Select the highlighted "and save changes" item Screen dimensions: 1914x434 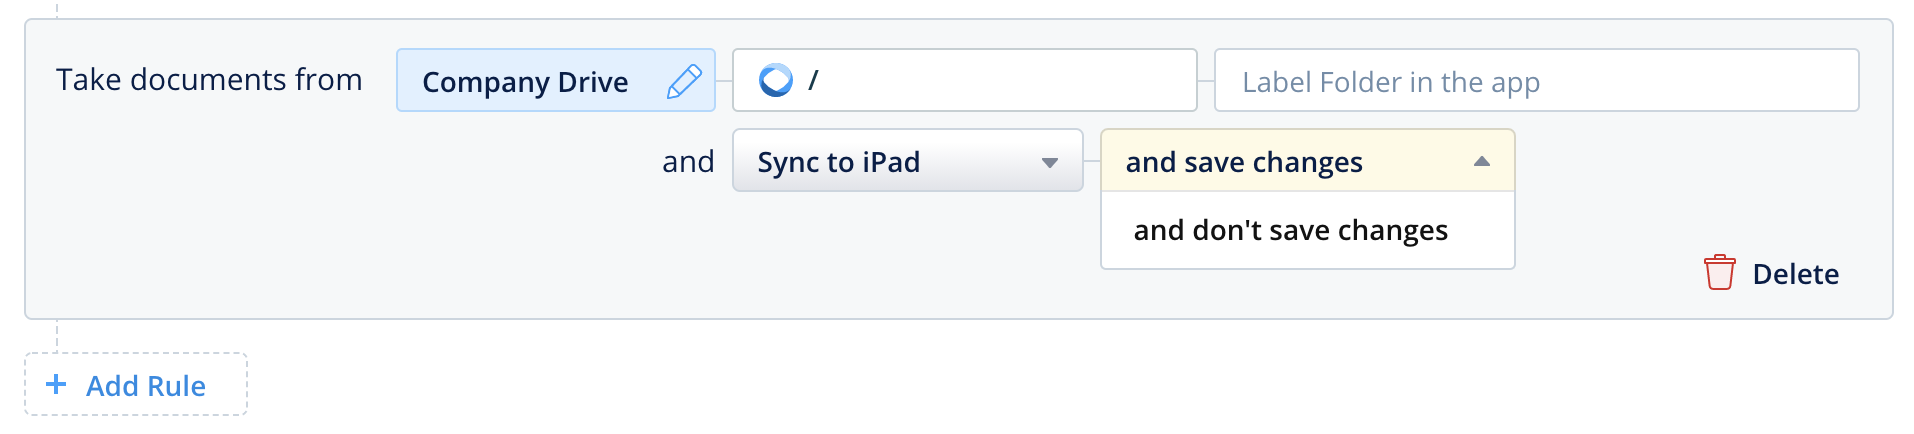tap(1244, 162)
